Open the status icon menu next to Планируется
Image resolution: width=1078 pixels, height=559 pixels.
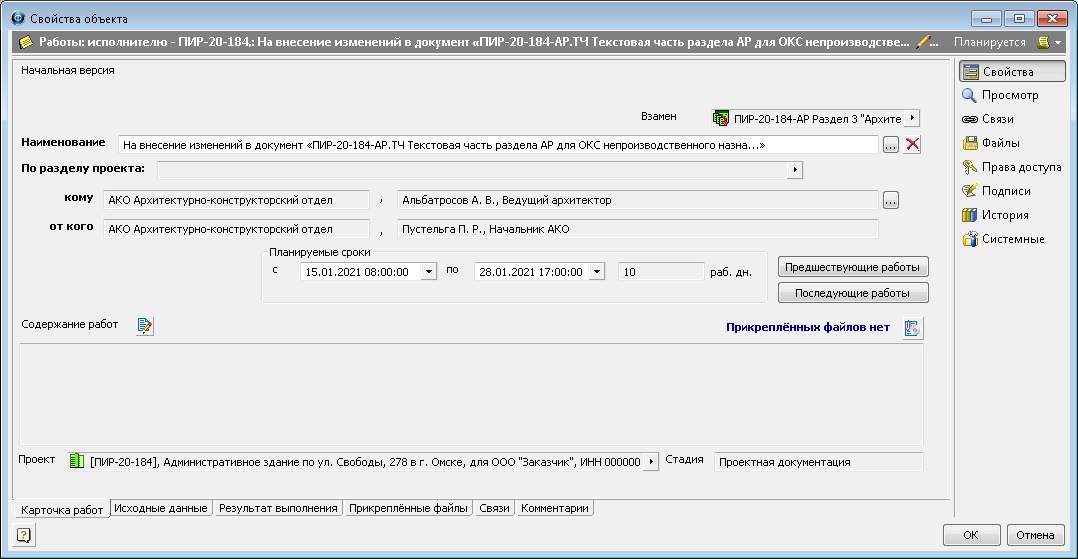[1048, 43]
